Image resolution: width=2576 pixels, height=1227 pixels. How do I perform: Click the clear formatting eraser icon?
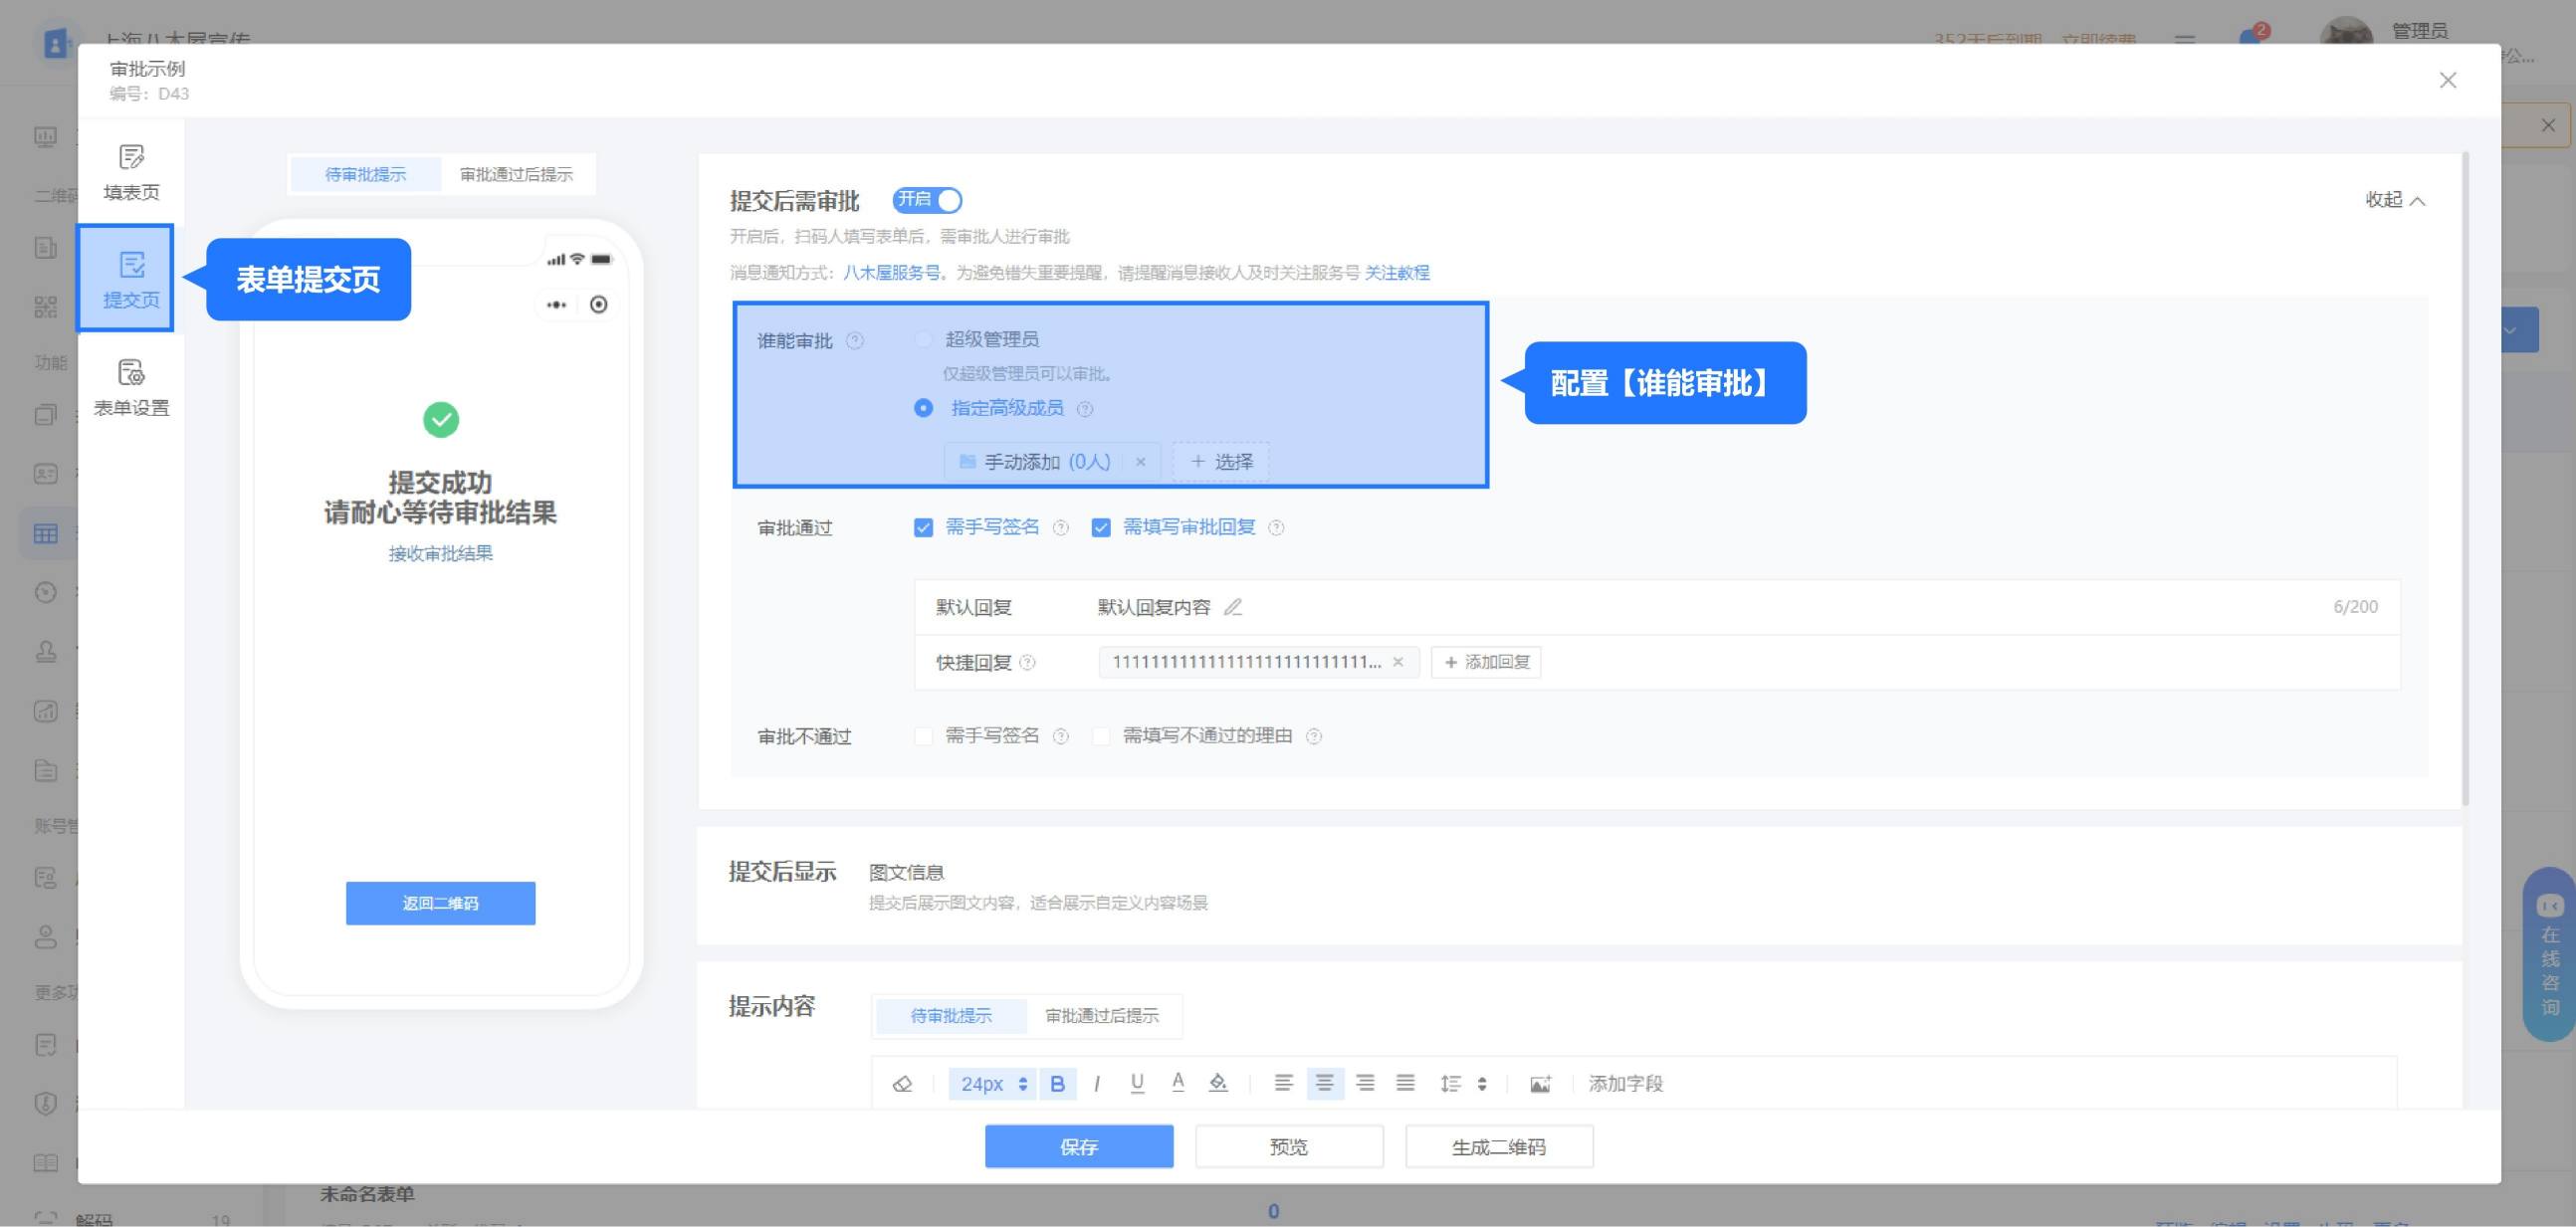click(x=902, y=1084)
